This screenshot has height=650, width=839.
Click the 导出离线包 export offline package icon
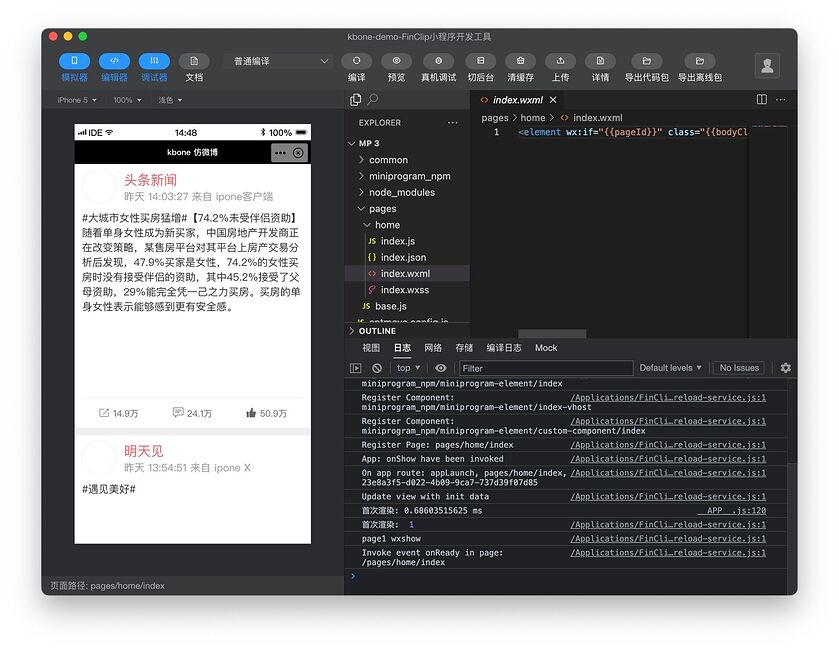(x=700, y=61)
